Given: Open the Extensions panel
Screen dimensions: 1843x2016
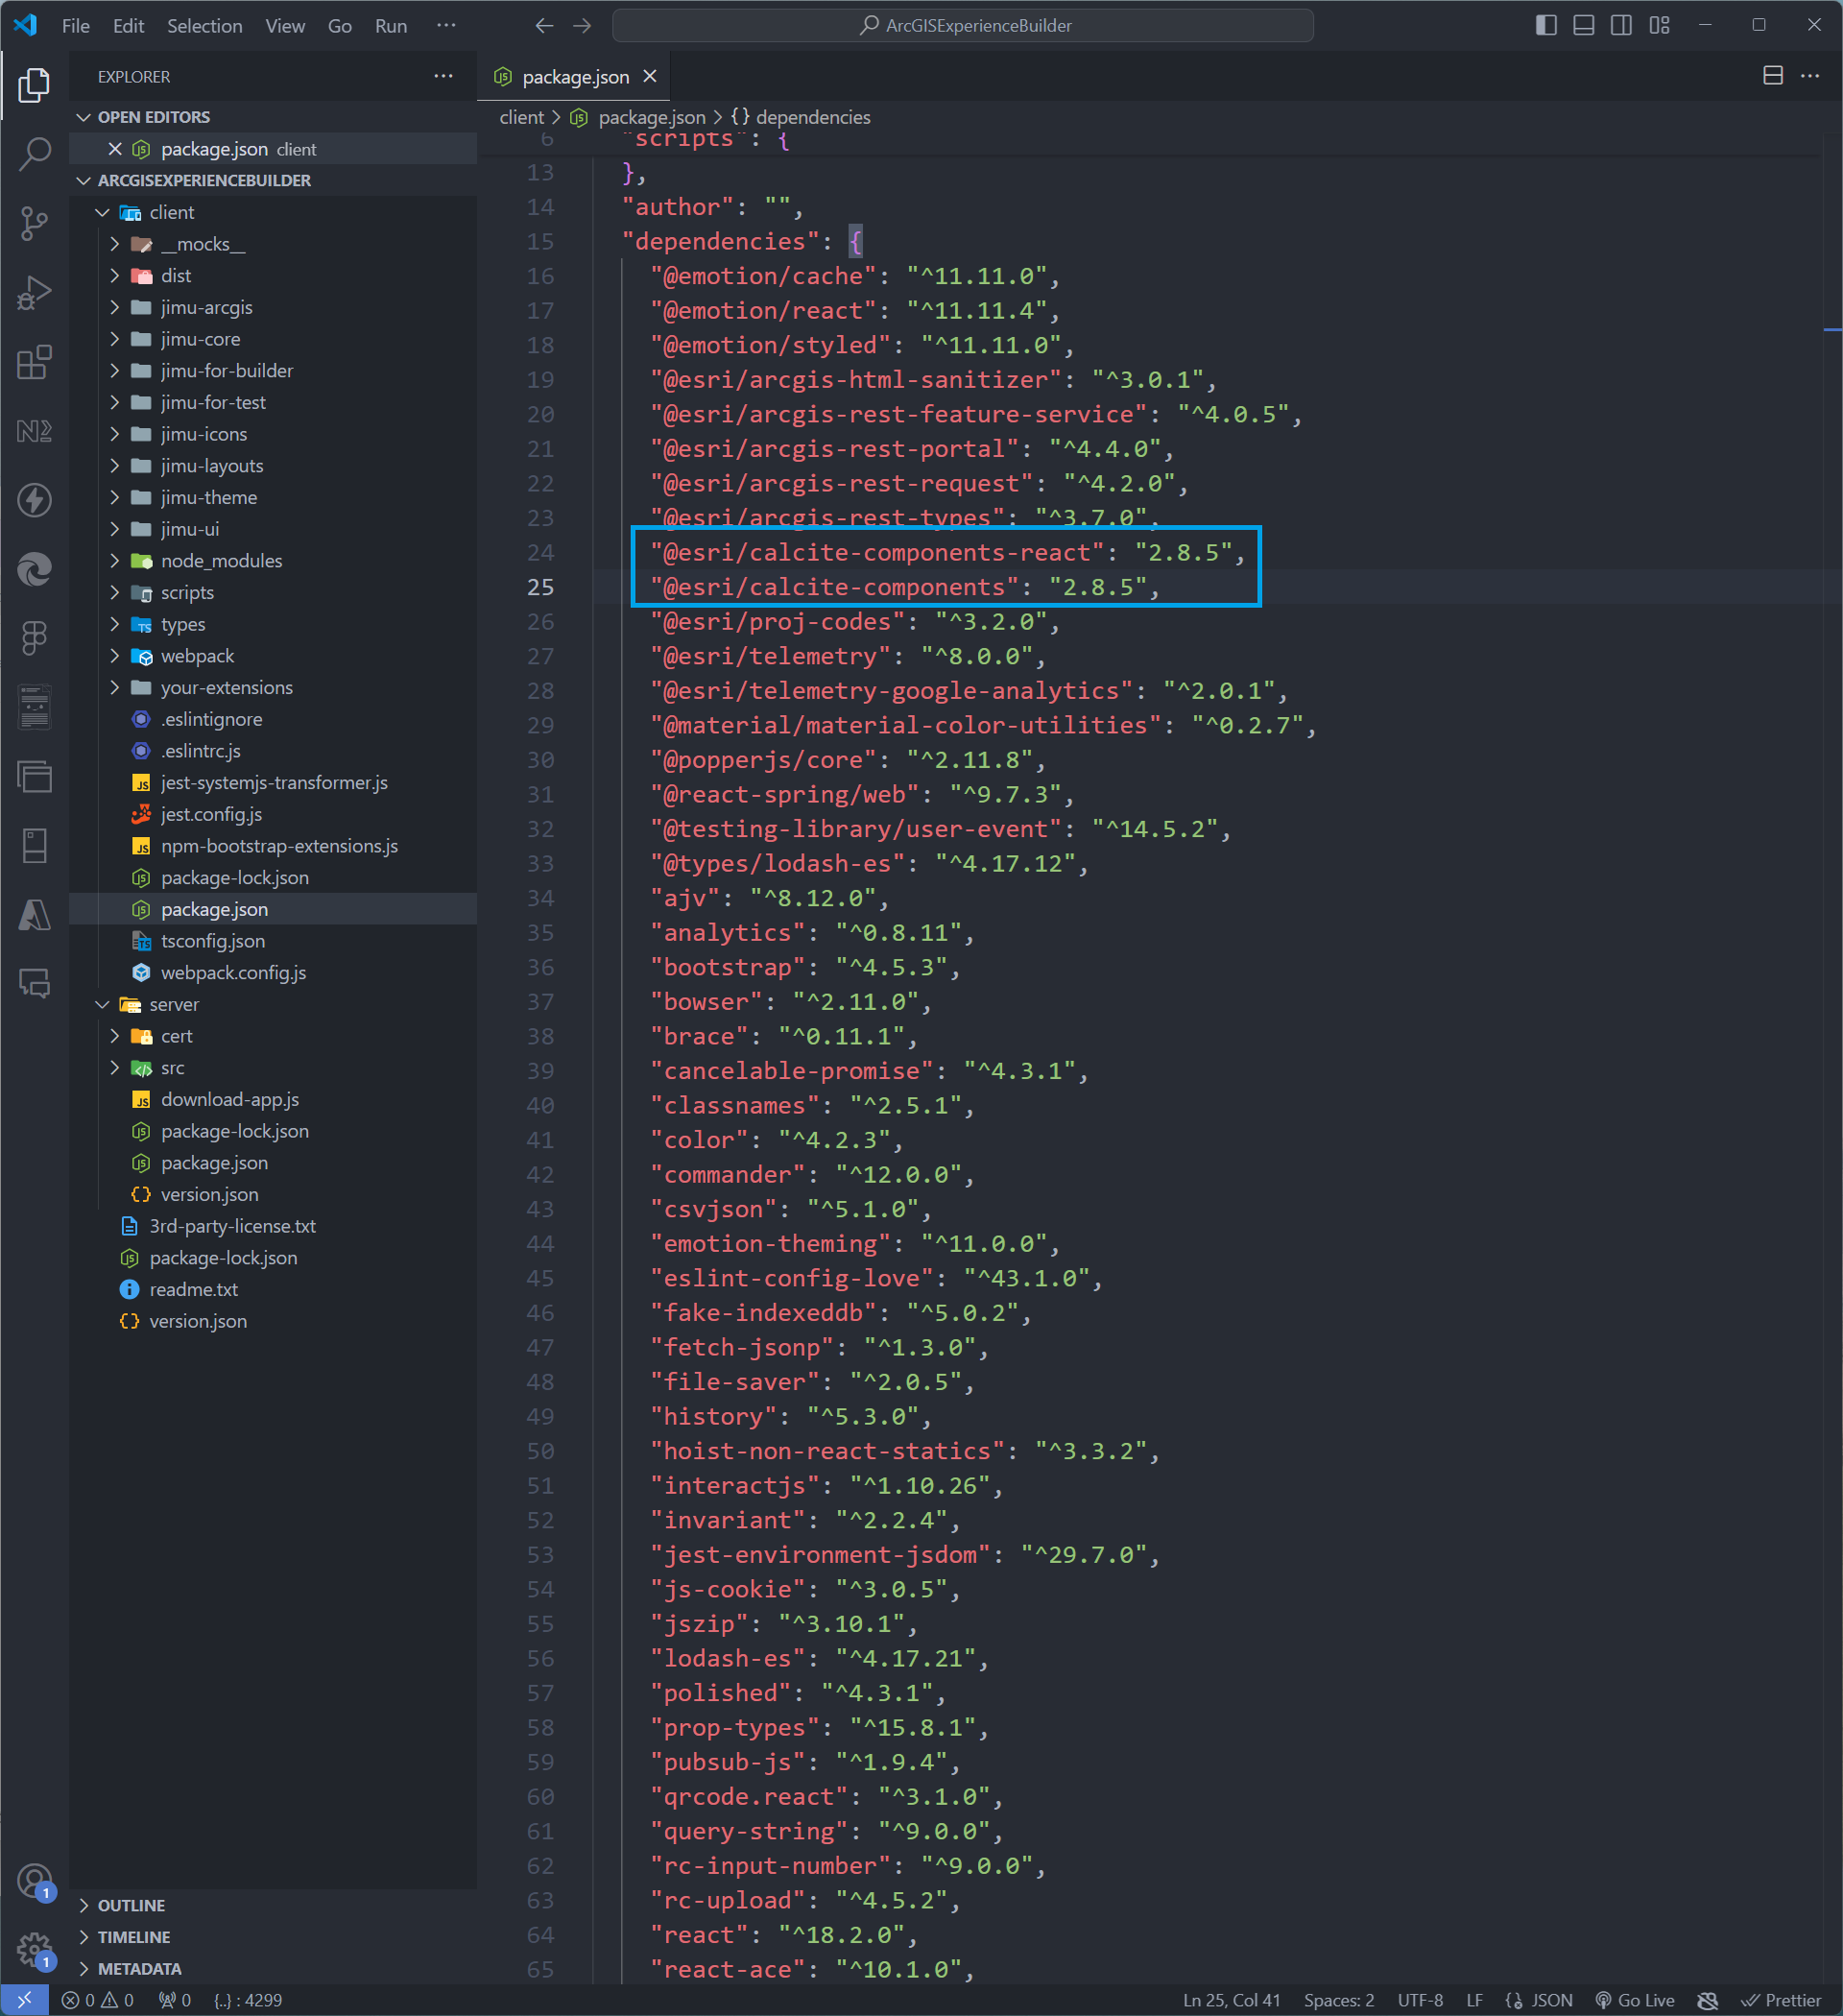Looking at the screenshot, I should [35, 363].
